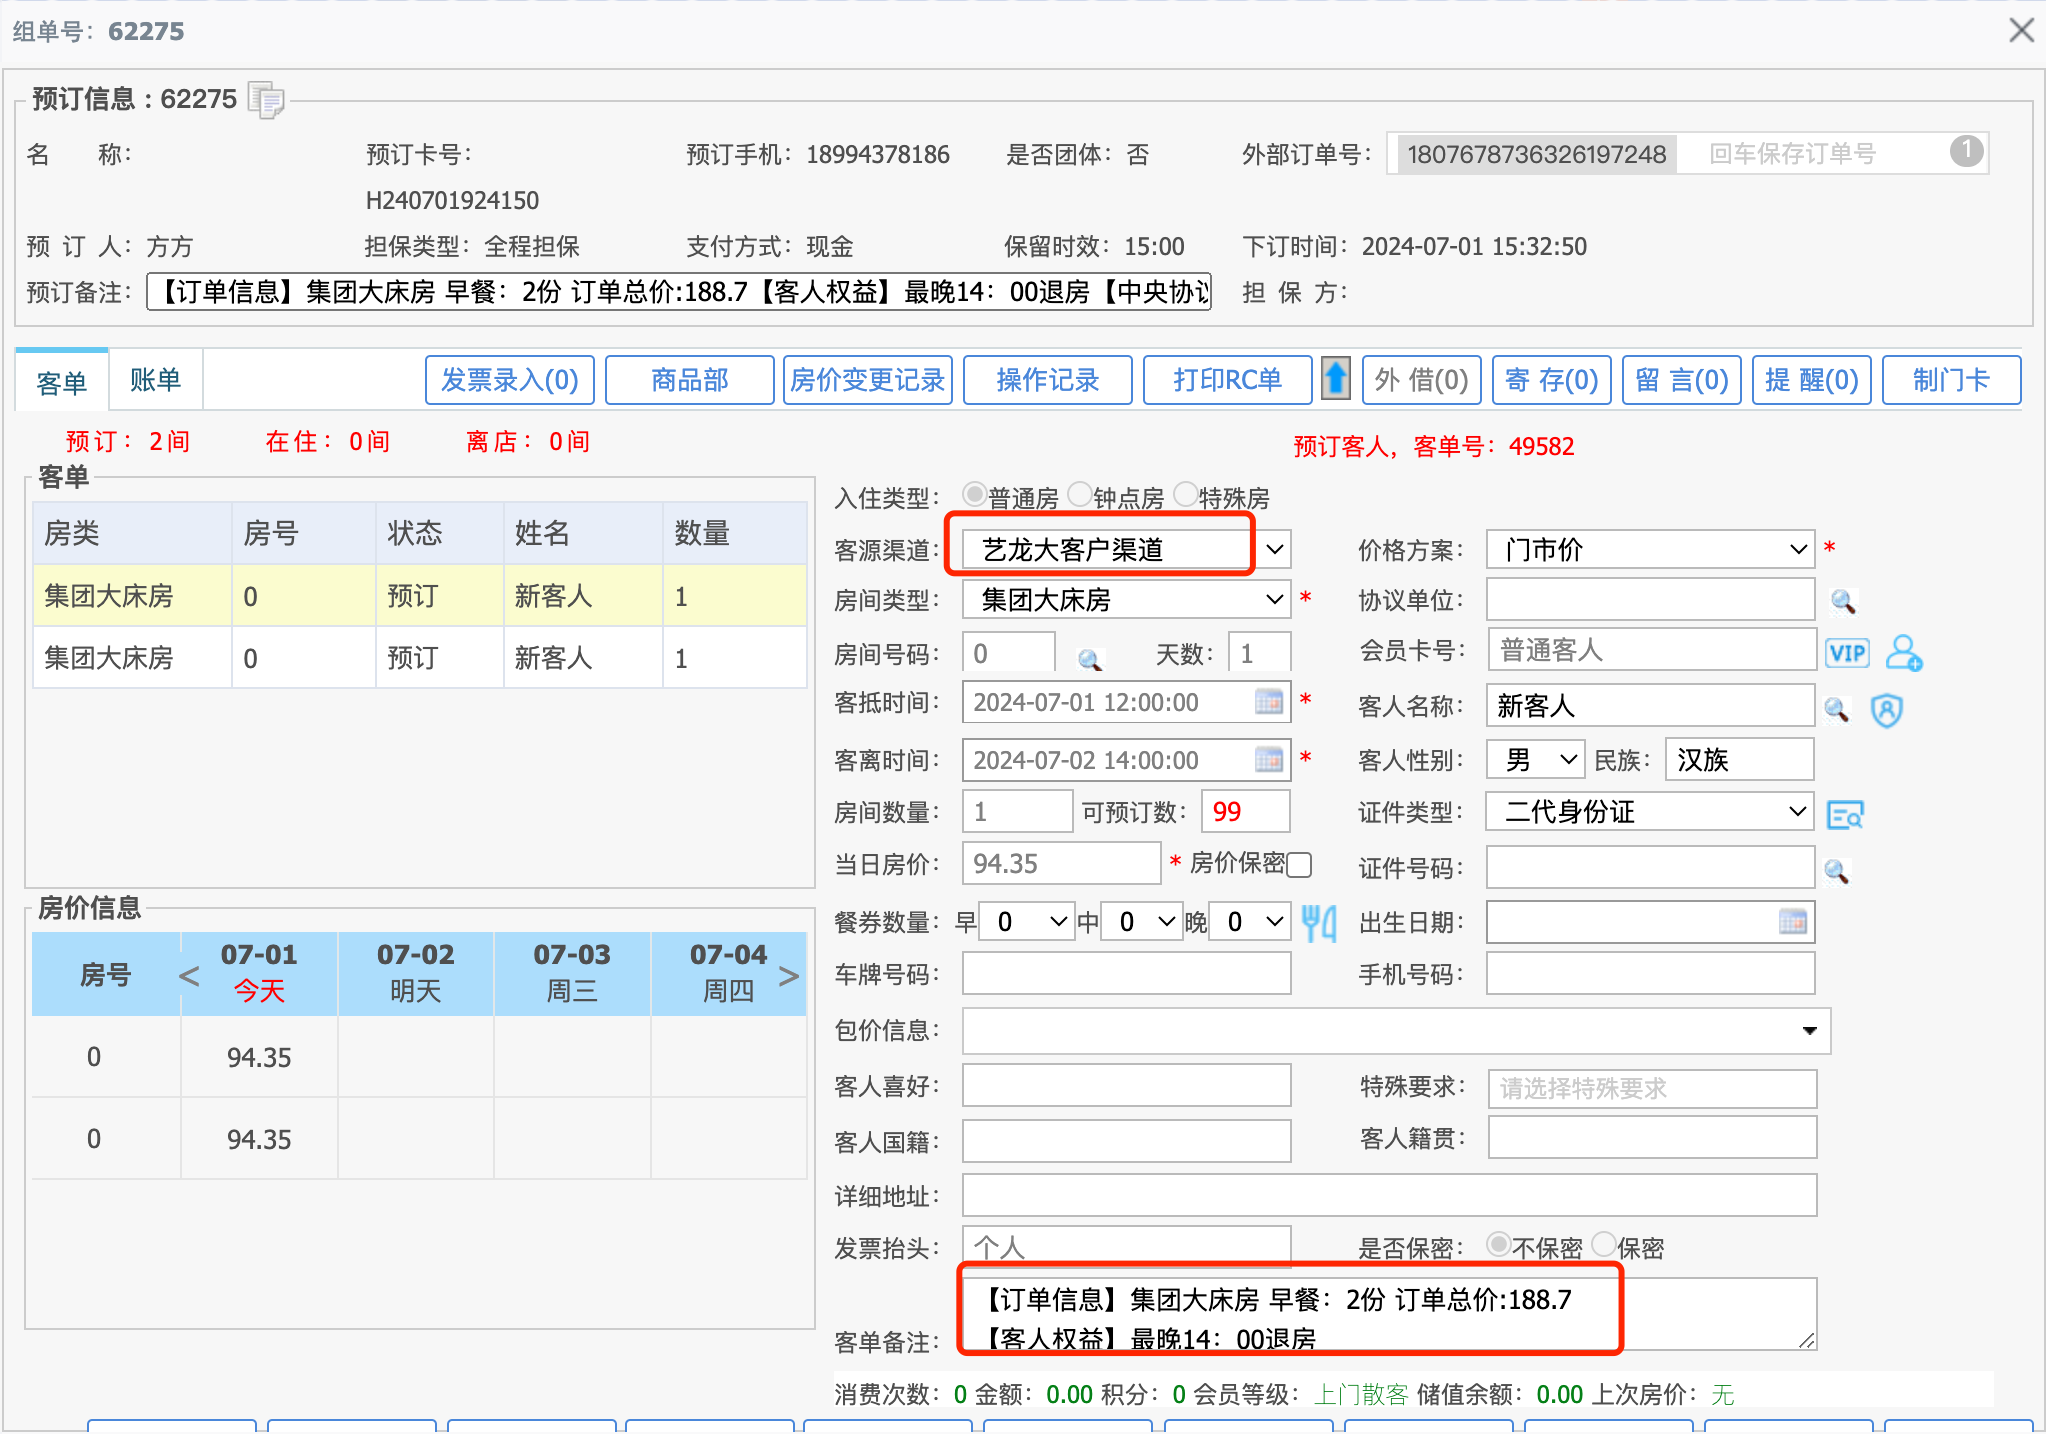This screenshot has height=1434, width=2046.
Task: Select 特殊房 check-in type
Action: (x=1185, y=495)
